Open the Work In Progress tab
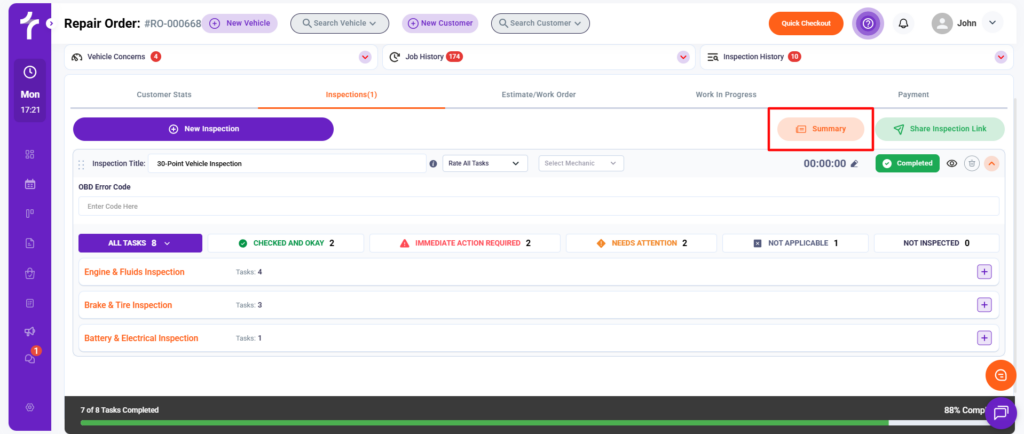The width and height of the screenshot is (1024, 434). [x=726, y=95]
